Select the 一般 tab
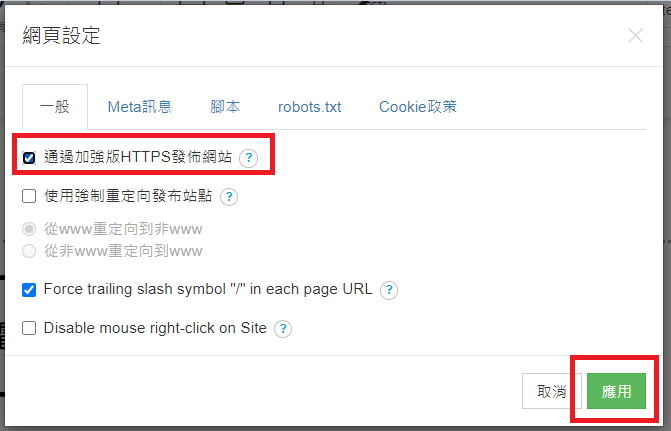671x431 pixels. point(55,107)
